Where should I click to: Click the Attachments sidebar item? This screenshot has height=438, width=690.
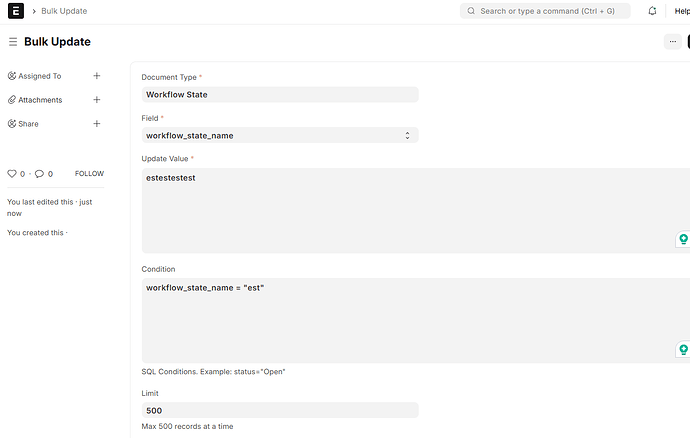click(39, 100)
